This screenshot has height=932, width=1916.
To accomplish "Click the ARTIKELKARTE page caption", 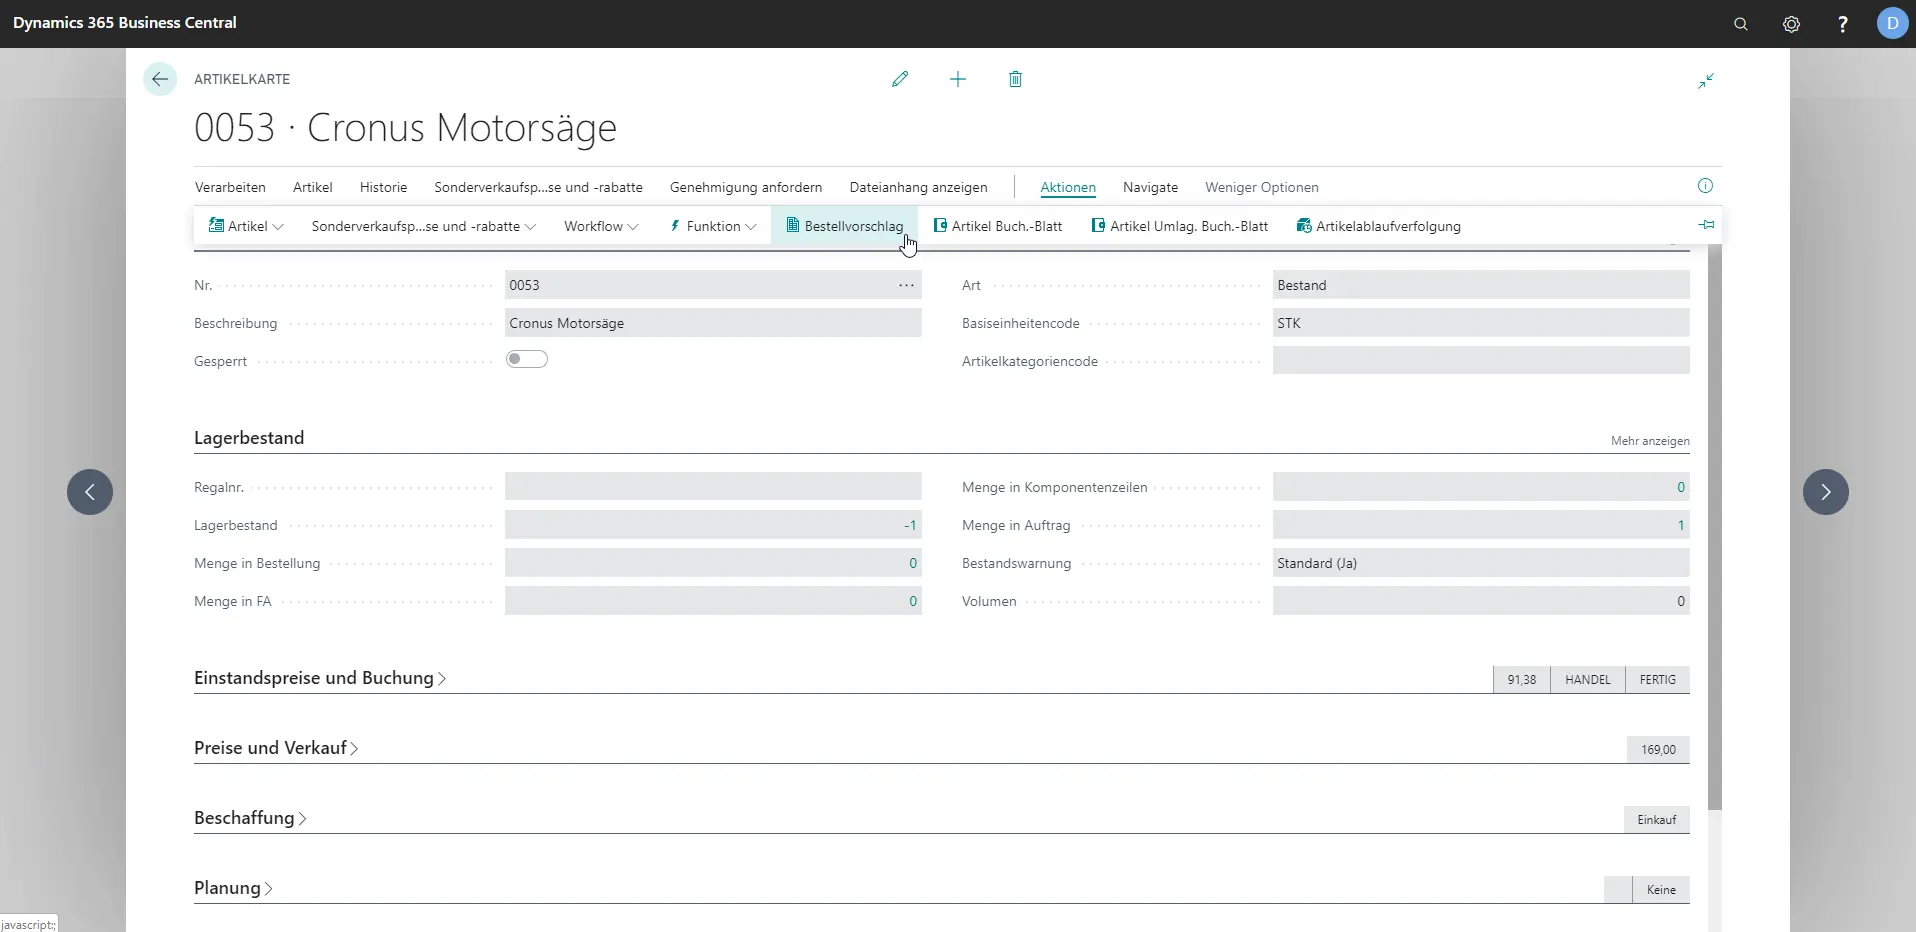I will (x=242, y=79).
